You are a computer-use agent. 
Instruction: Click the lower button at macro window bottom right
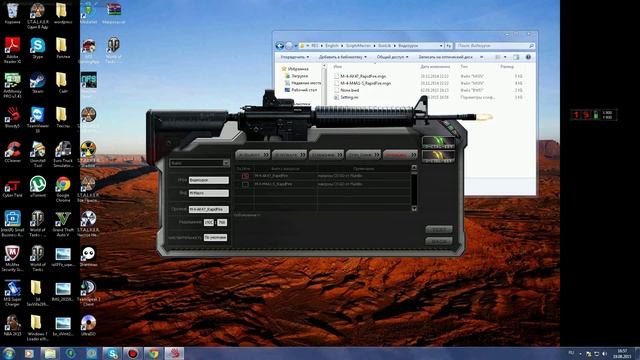point(439,242)
